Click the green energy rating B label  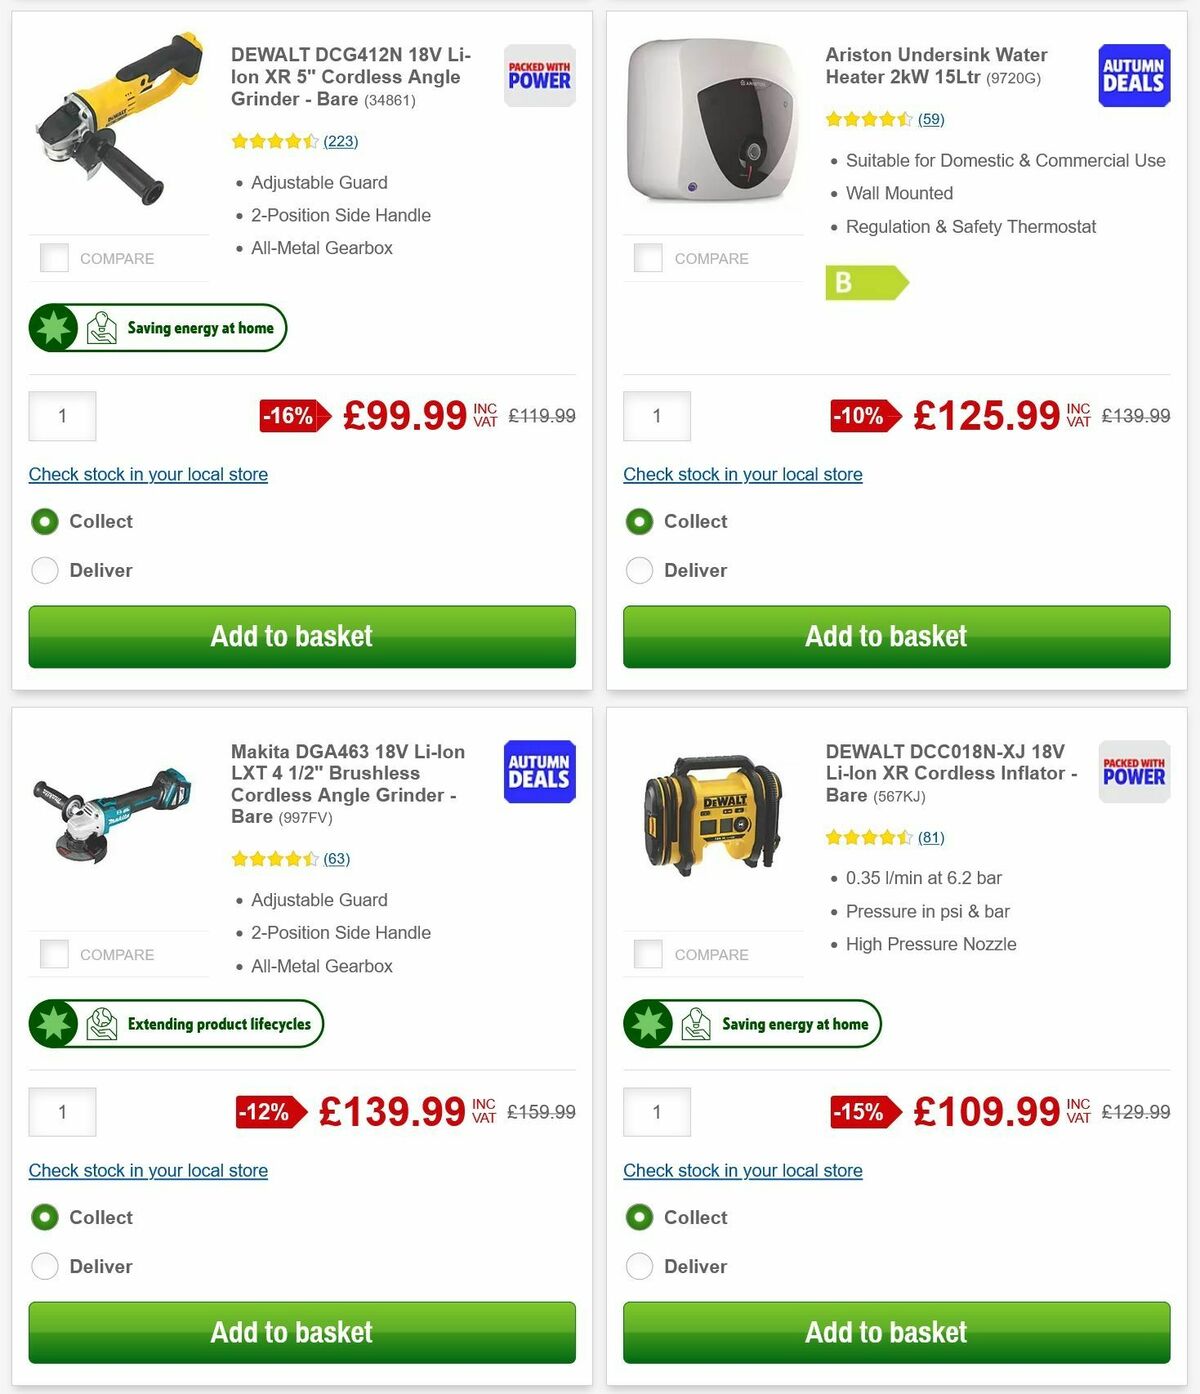click(866, 283)
